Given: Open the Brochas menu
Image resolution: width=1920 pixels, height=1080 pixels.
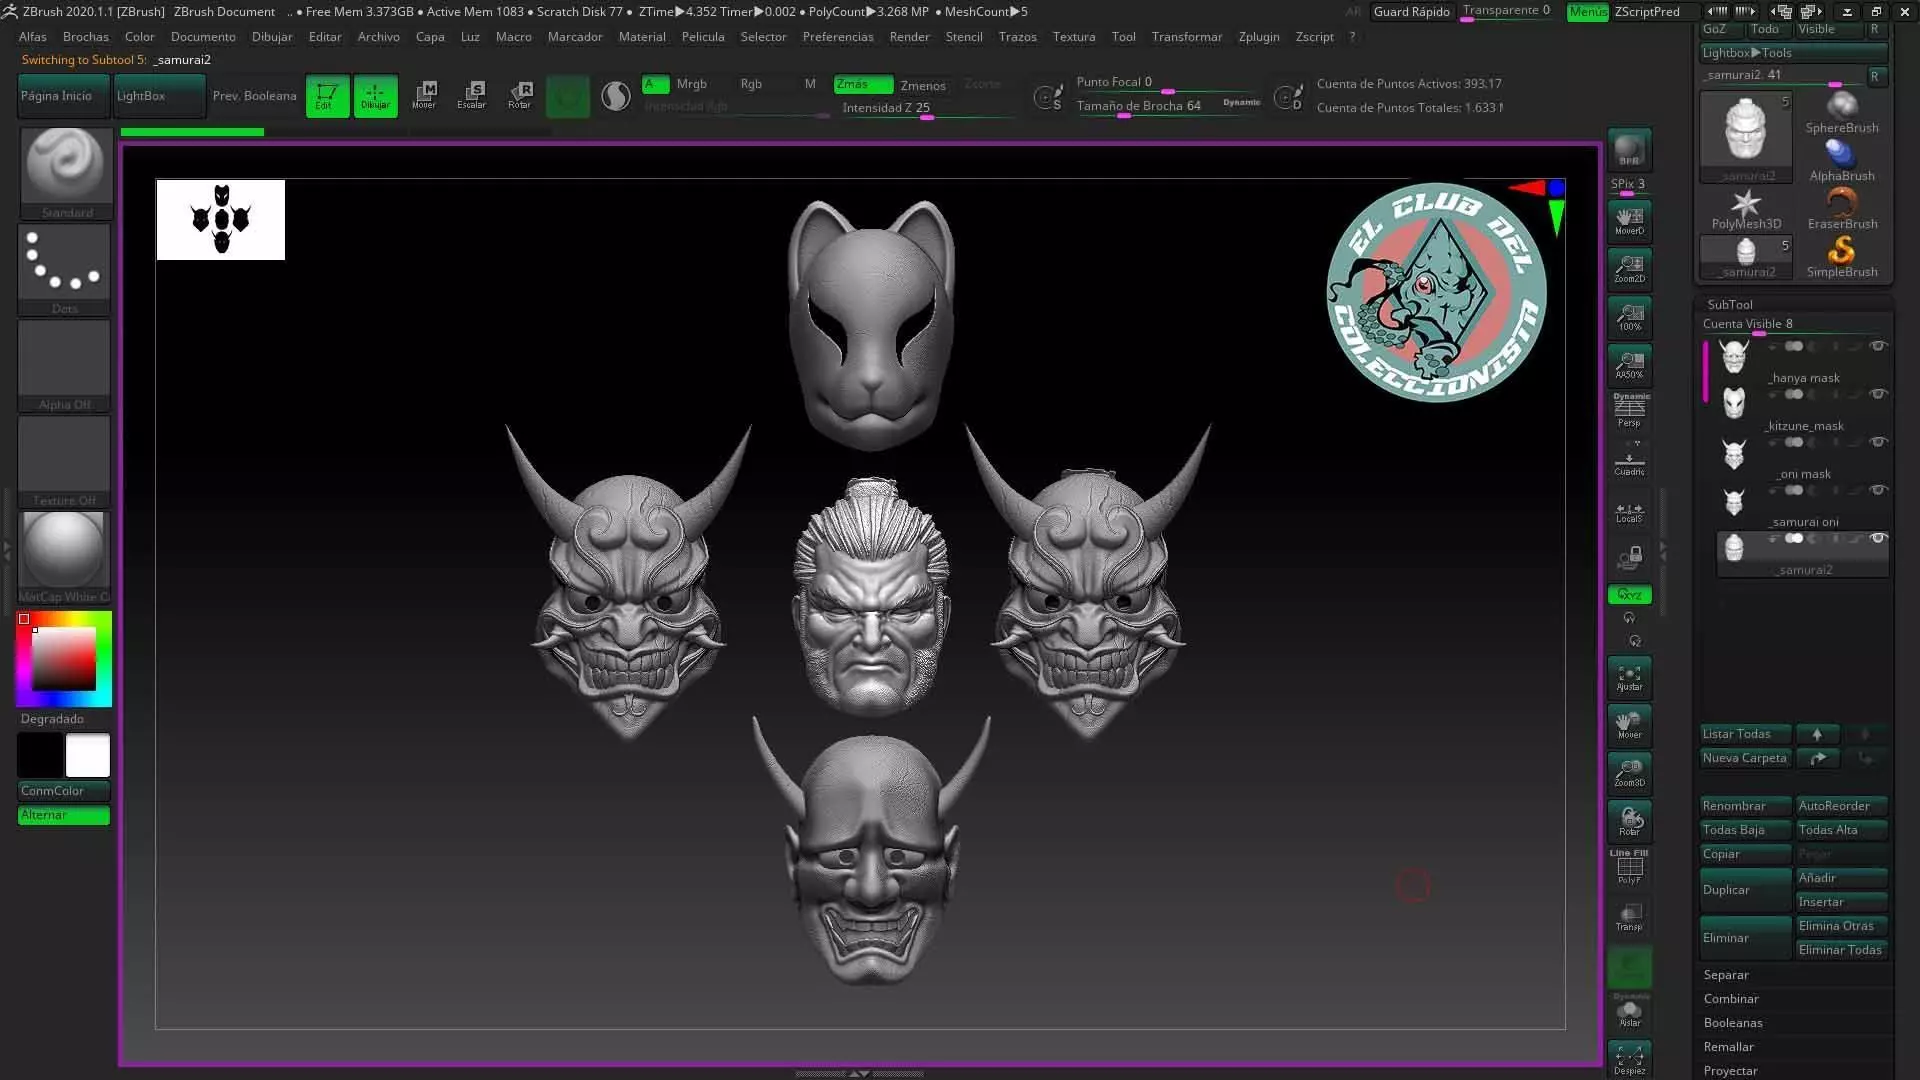Looking at the screenshot, I should coord(85,37).
